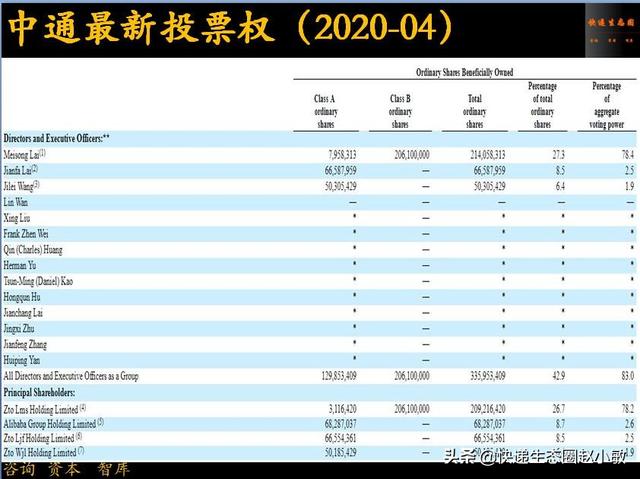Click Alibaba's Class A value 68,287,037
This screenshot has height=479, width=640.
click(x=340, y=424)
